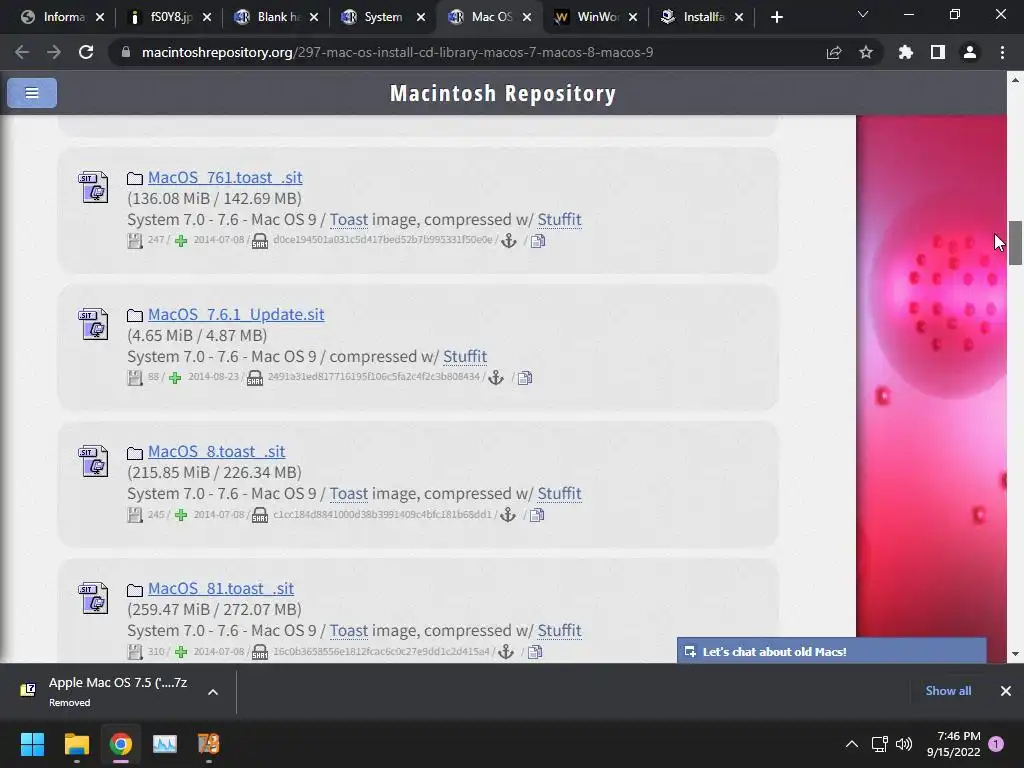Click anchor icon in MacOS_761.toast_.sit row
The width and height of the screenshot is (1024, 768).
[x=509, y=241]
